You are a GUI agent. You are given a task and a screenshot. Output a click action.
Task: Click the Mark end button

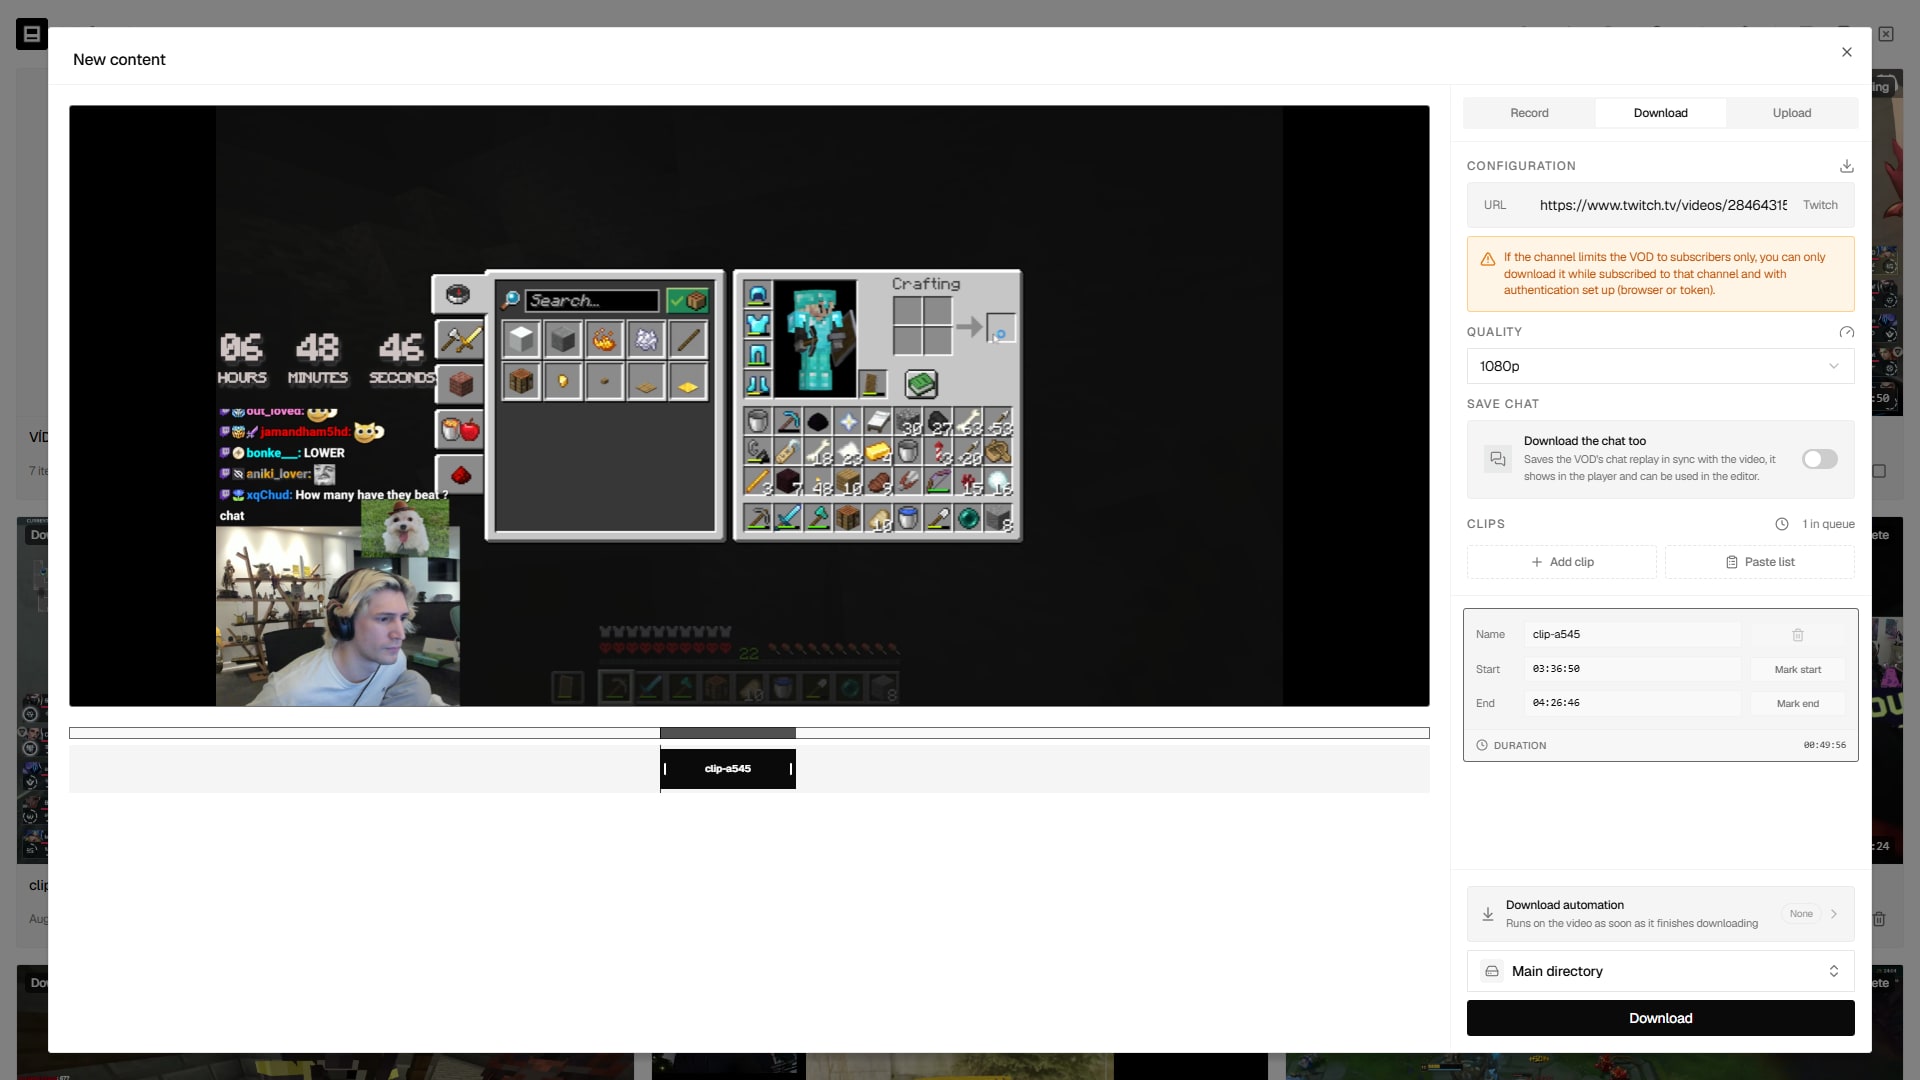[x=1797, y=703]
